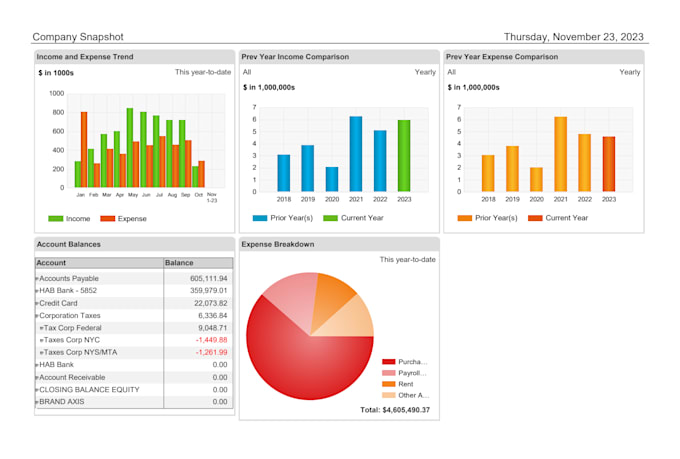Select the 2021 bar in Prev Year Expense Comparison
The width and height of the screenshot is (680, 459).
[560, 154]
